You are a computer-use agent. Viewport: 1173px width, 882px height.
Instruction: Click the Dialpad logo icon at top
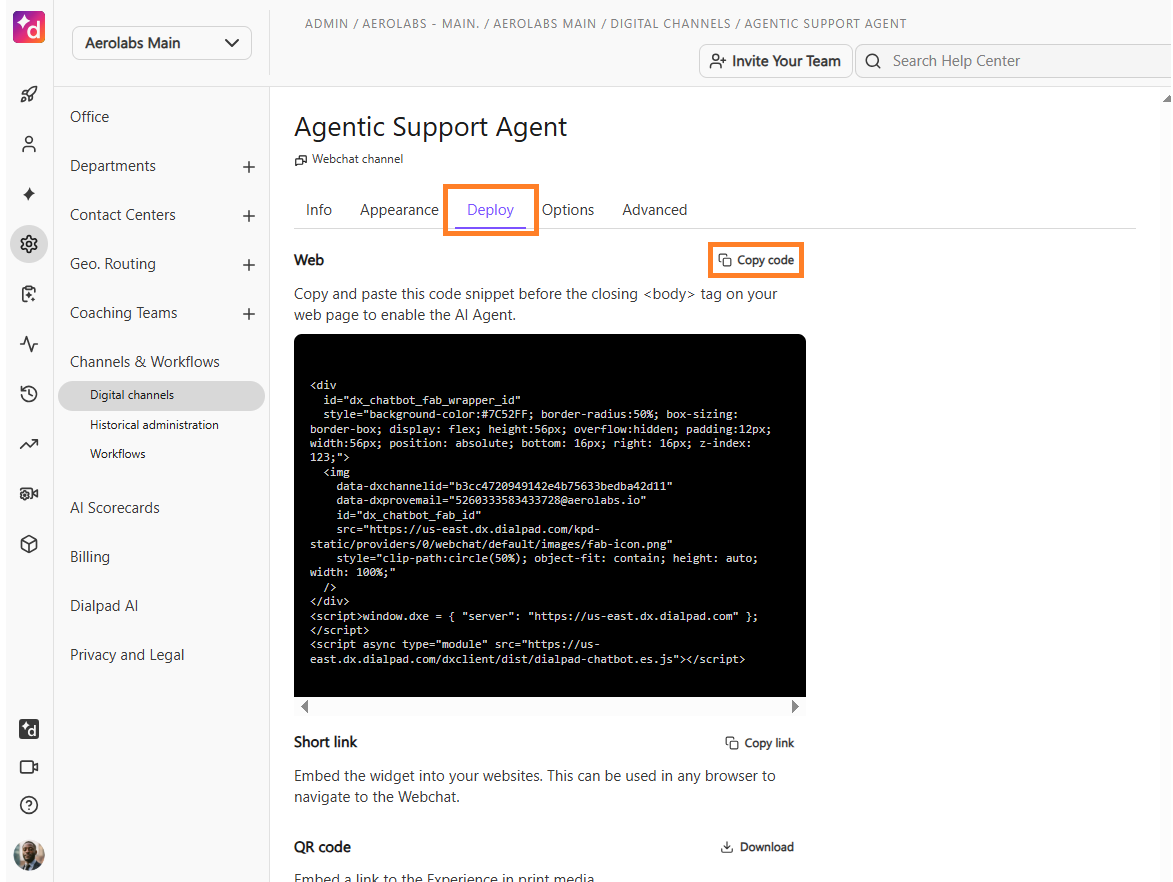coord(29,27)
